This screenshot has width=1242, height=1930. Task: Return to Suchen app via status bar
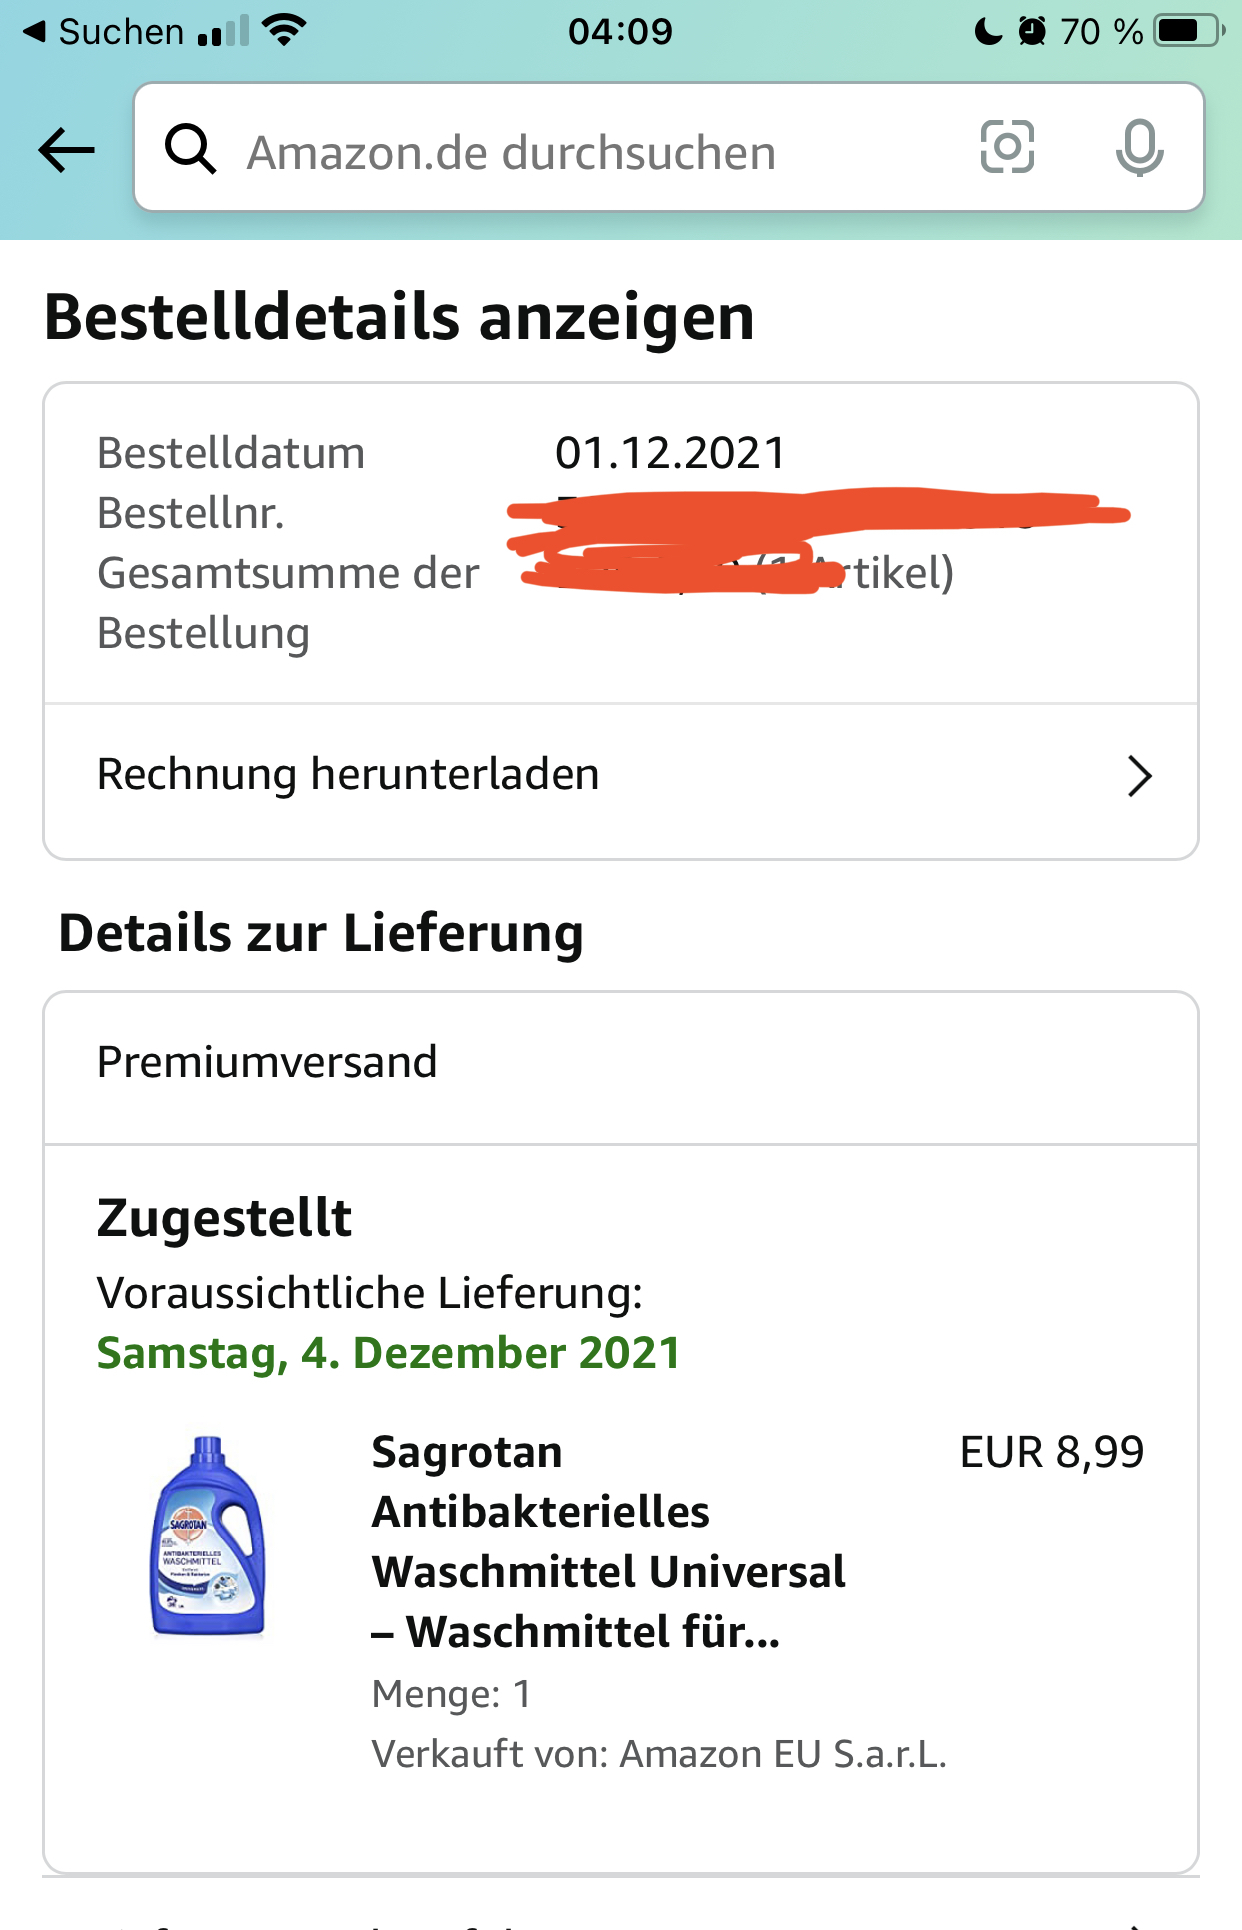point(103,31)
